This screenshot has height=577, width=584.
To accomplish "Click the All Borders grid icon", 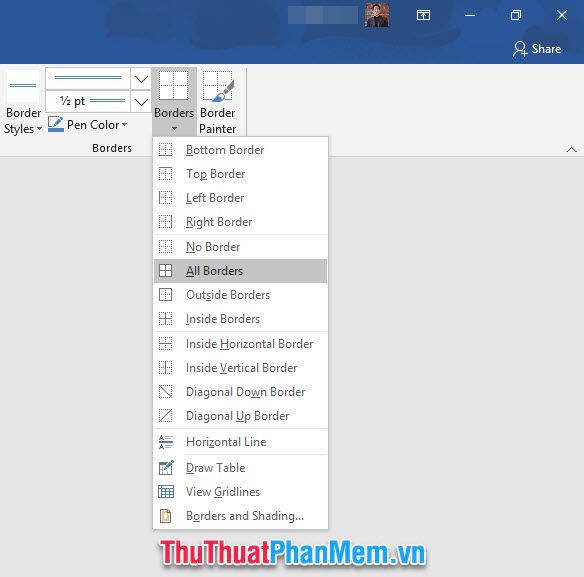I will (165, 271).
